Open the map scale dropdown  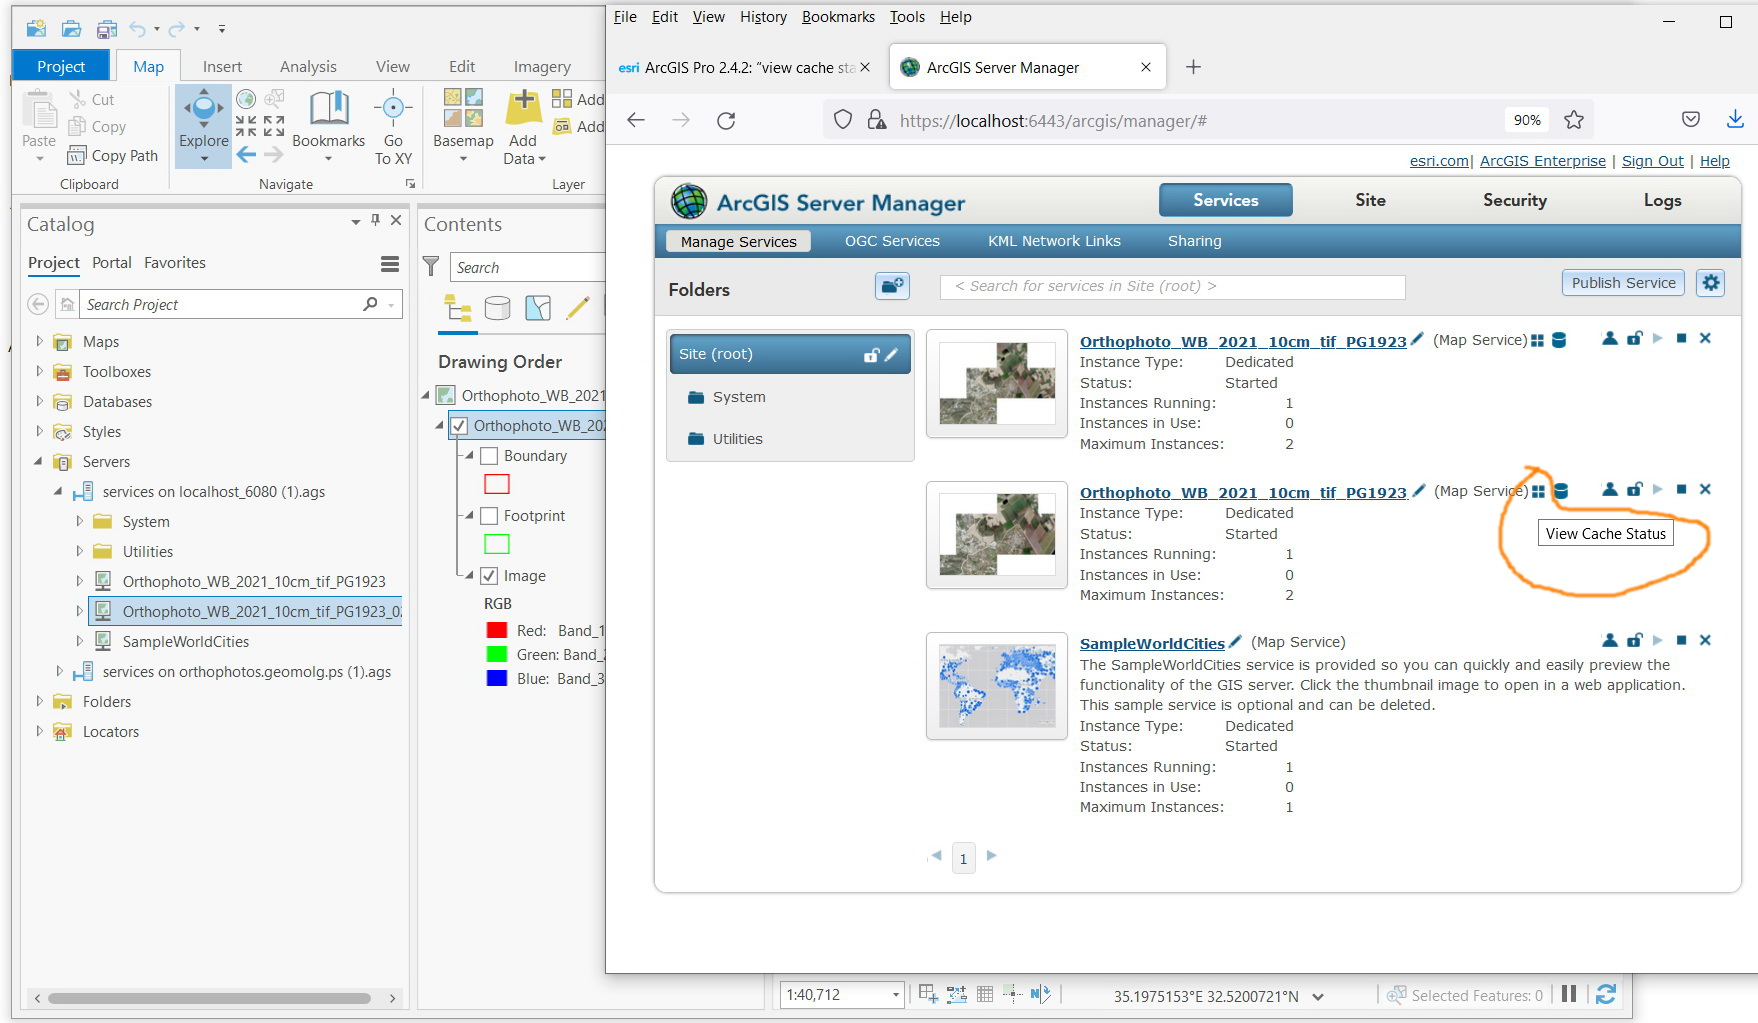[x=895, y=994]
